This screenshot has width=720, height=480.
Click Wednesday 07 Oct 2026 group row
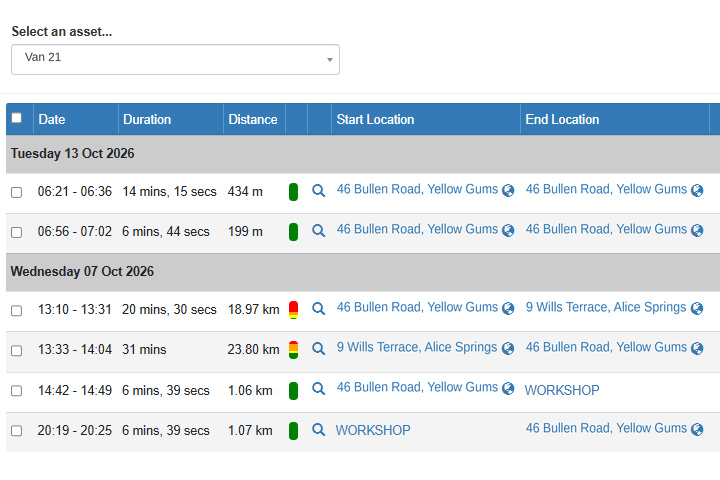pos(363,271)
